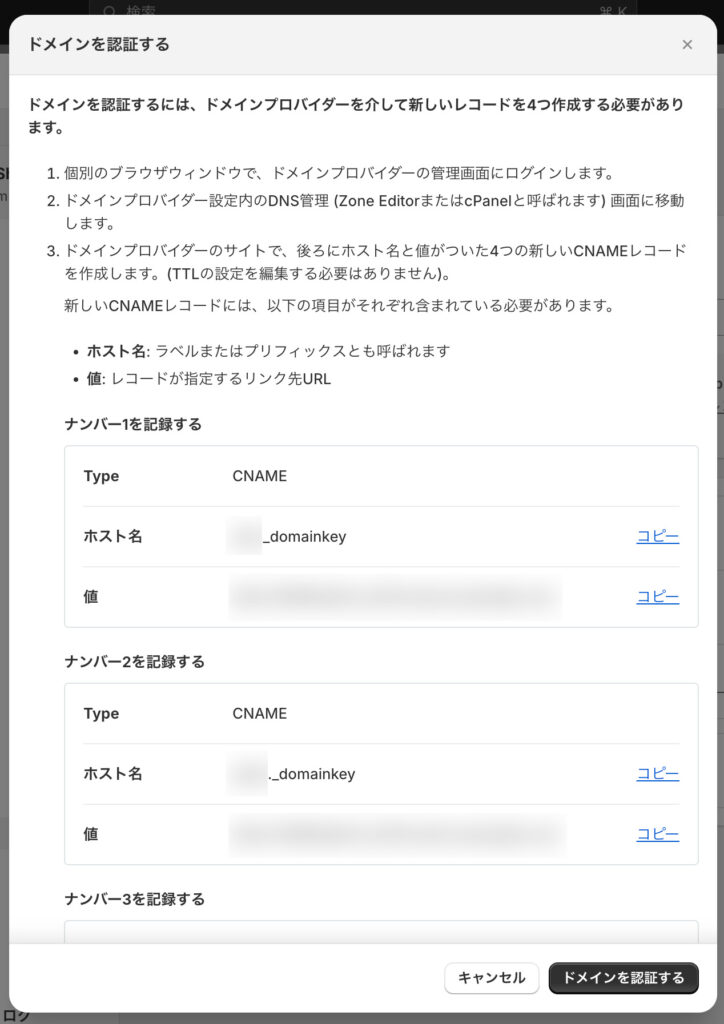Click the blurred 値 of record 2

[396, 834]
